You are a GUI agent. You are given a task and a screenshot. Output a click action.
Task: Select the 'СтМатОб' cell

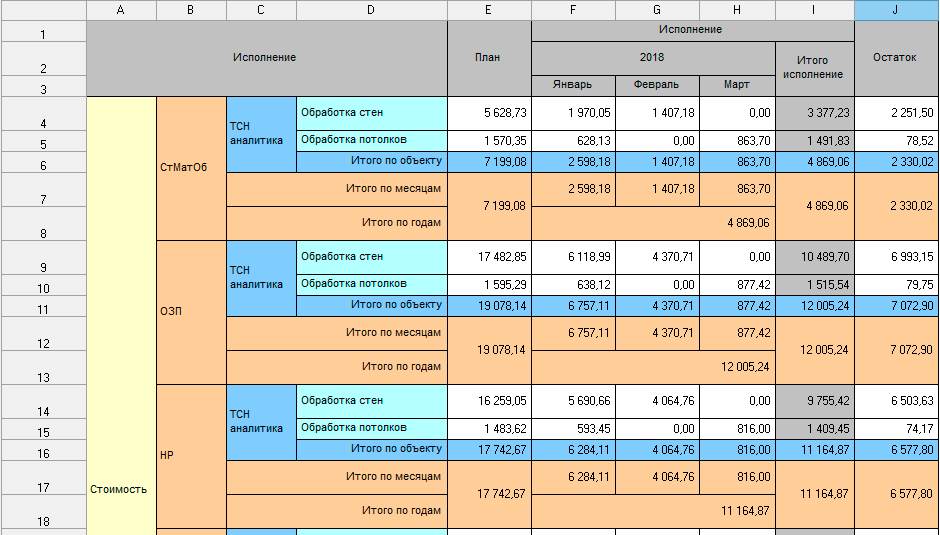[x=191, y=169]
